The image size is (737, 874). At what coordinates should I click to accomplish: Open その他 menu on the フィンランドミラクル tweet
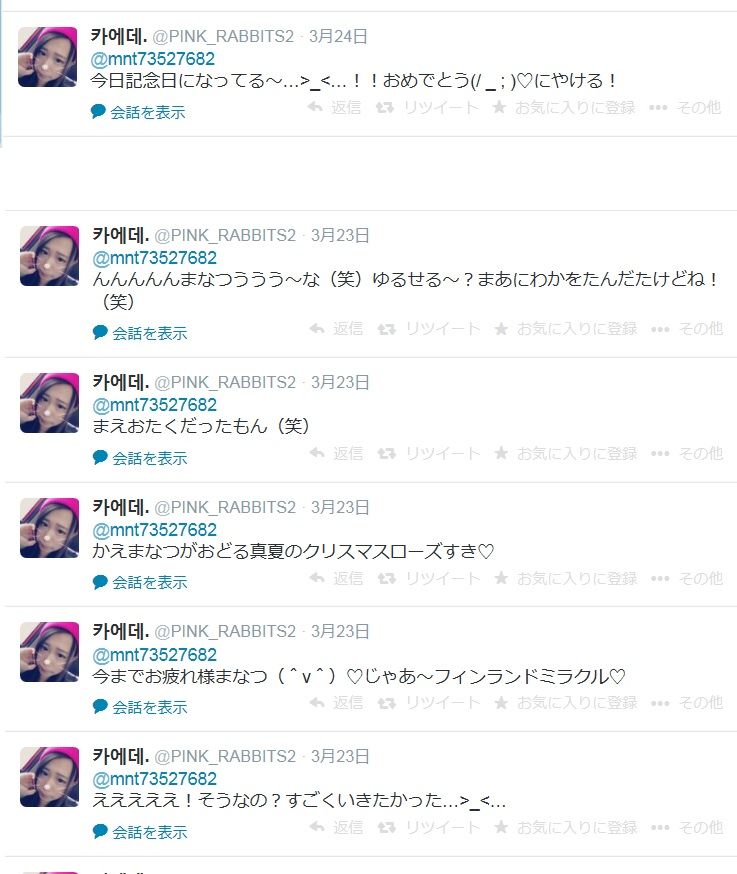[x=687, y=702]
